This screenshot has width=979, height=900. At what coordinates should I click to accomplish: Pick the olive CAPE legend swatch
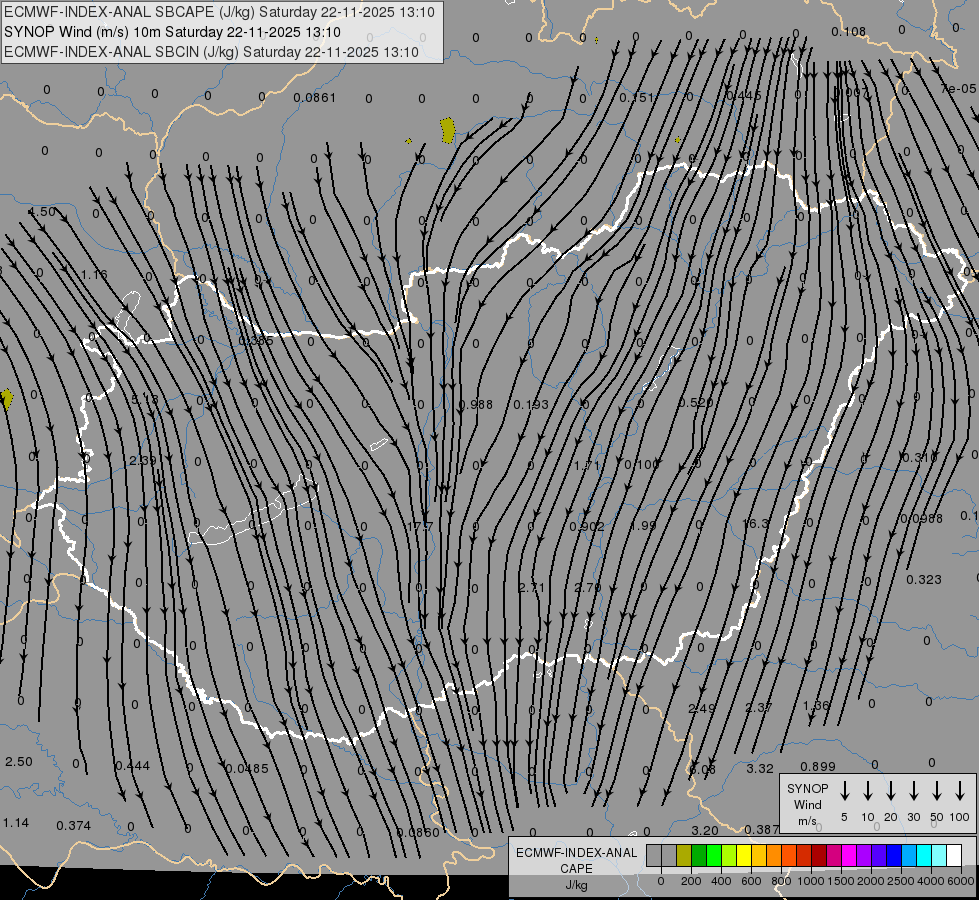684,856
